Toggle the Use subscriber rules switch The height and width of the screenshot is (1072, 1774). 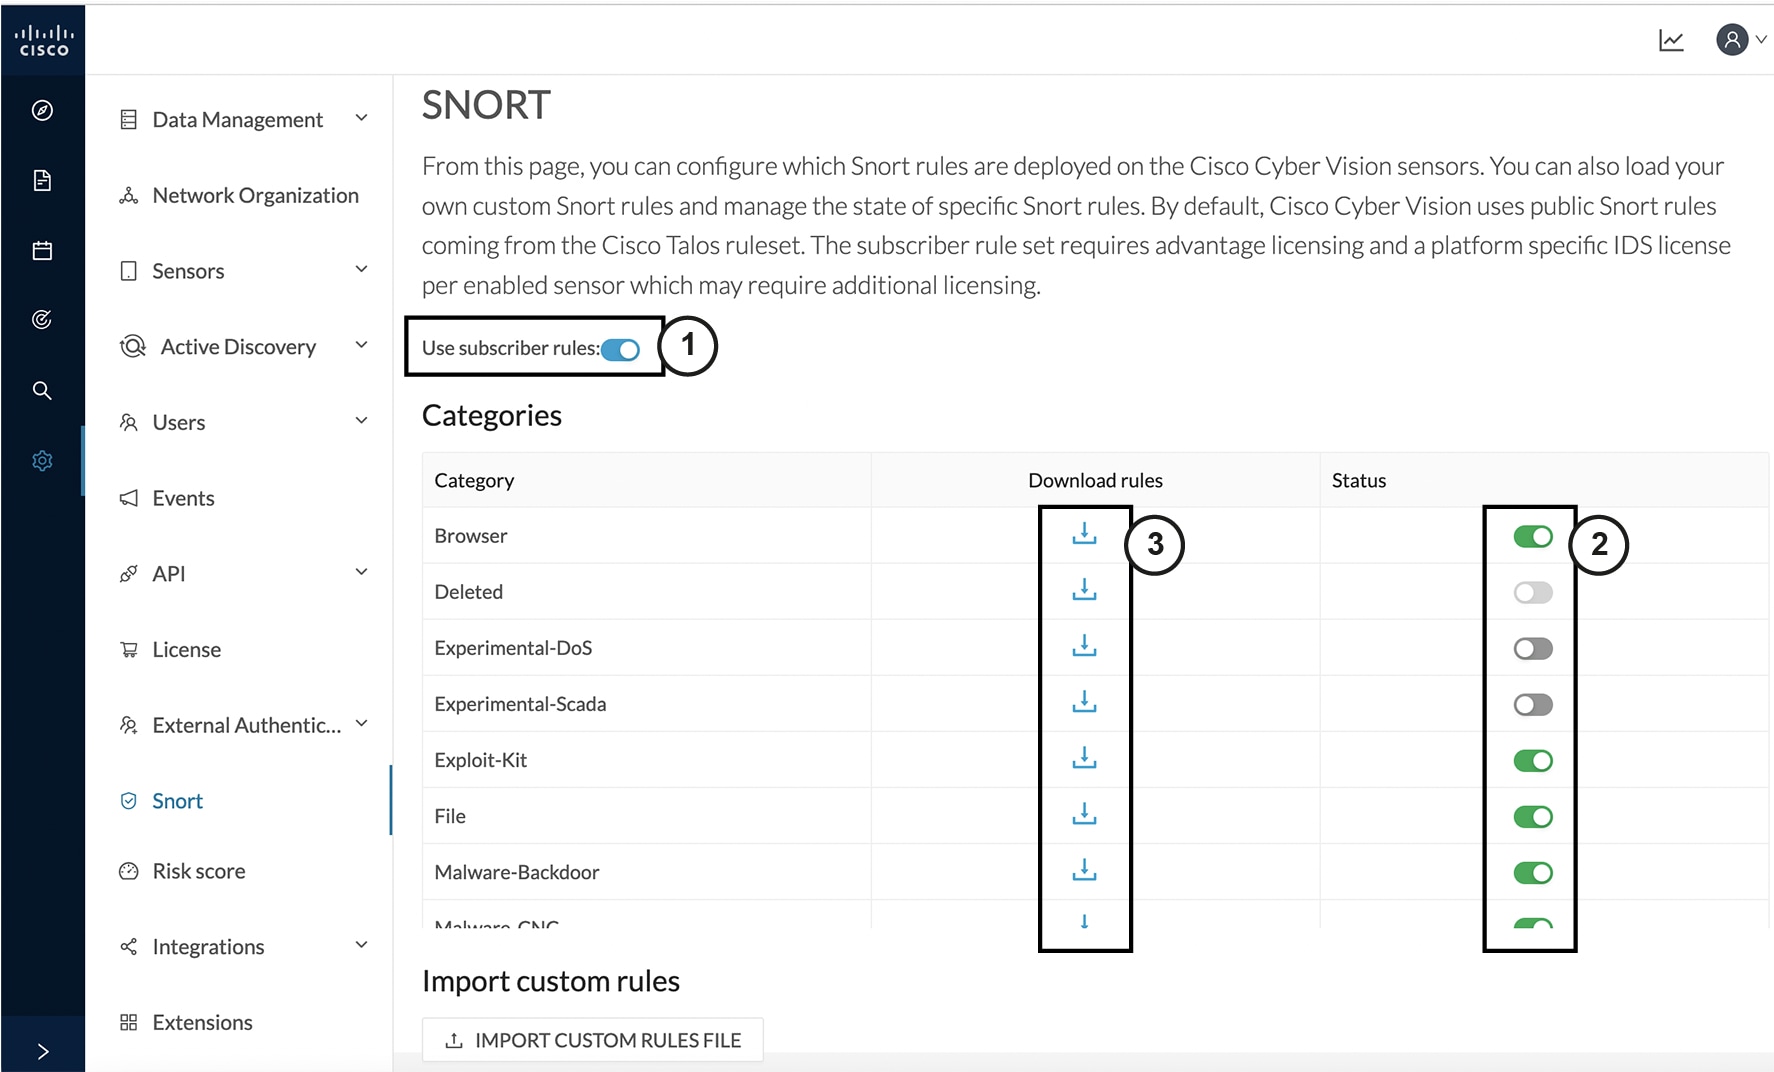point(620,349)
